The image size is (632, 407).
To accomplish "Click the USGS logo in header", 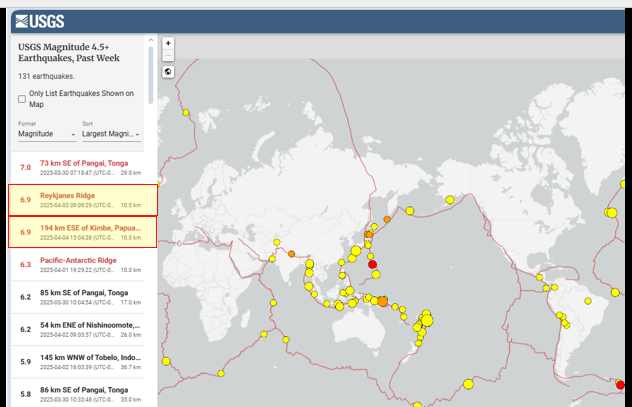I will pyautogui.click(x=40, y=21).
